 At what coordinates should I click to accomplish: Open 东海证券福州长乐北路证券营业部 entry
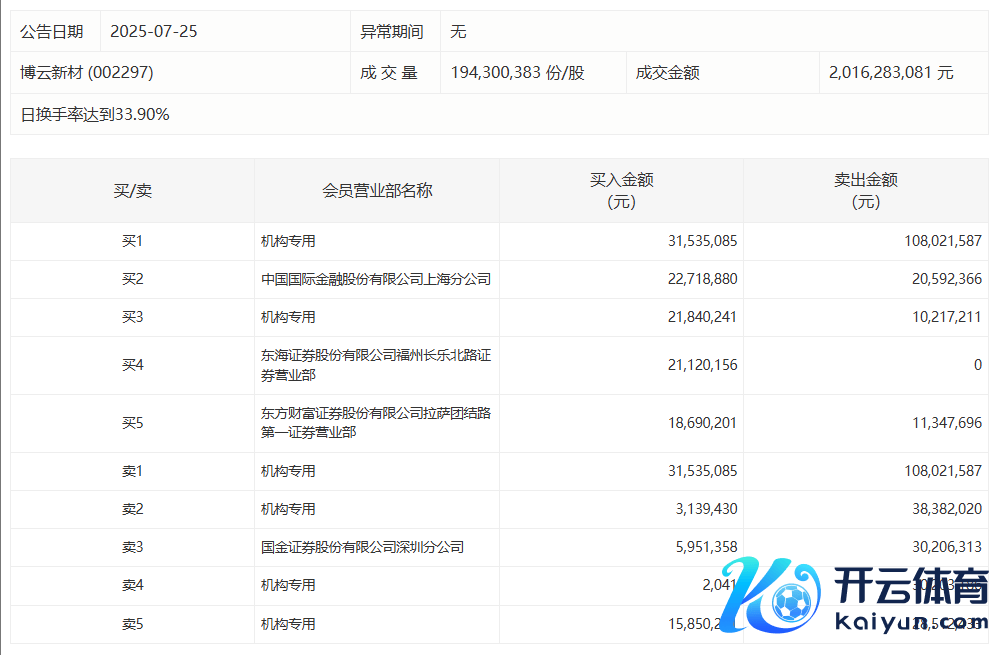376,365
